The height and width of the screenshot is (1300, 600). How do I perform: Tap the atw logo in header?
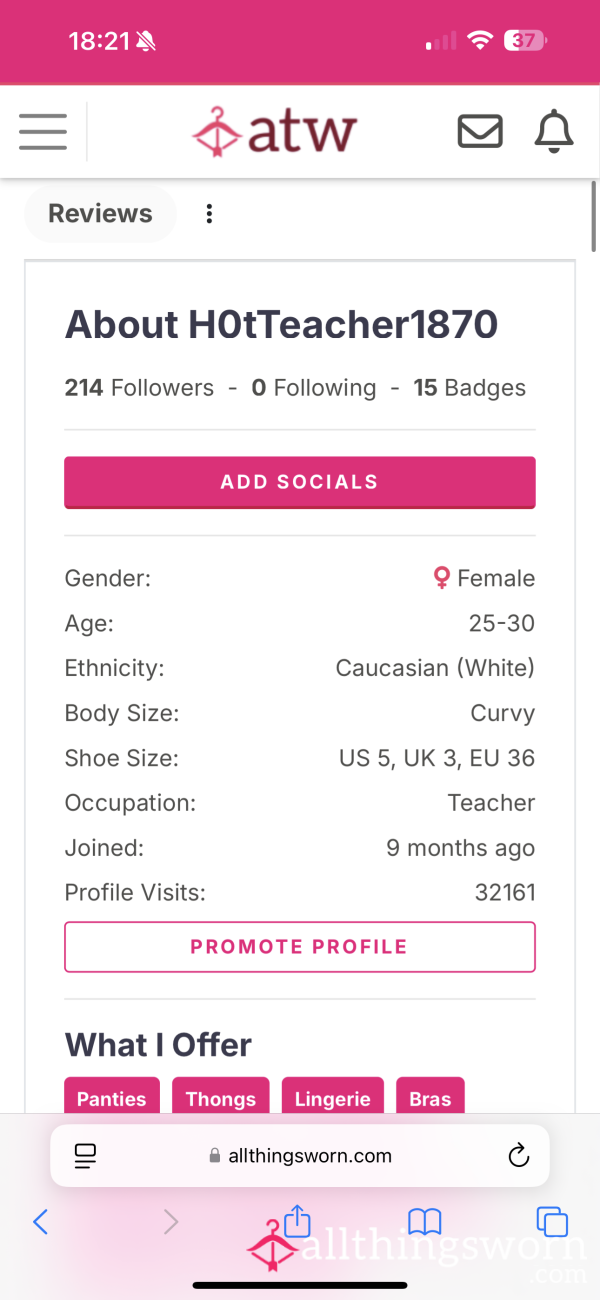coord(274,132)
